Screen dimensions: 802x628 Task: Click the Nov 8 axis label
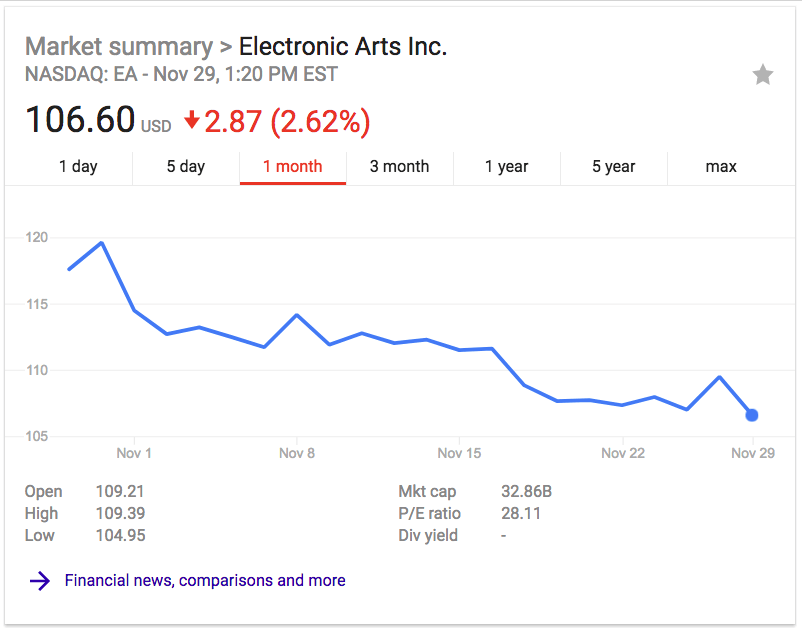point(297,453)
